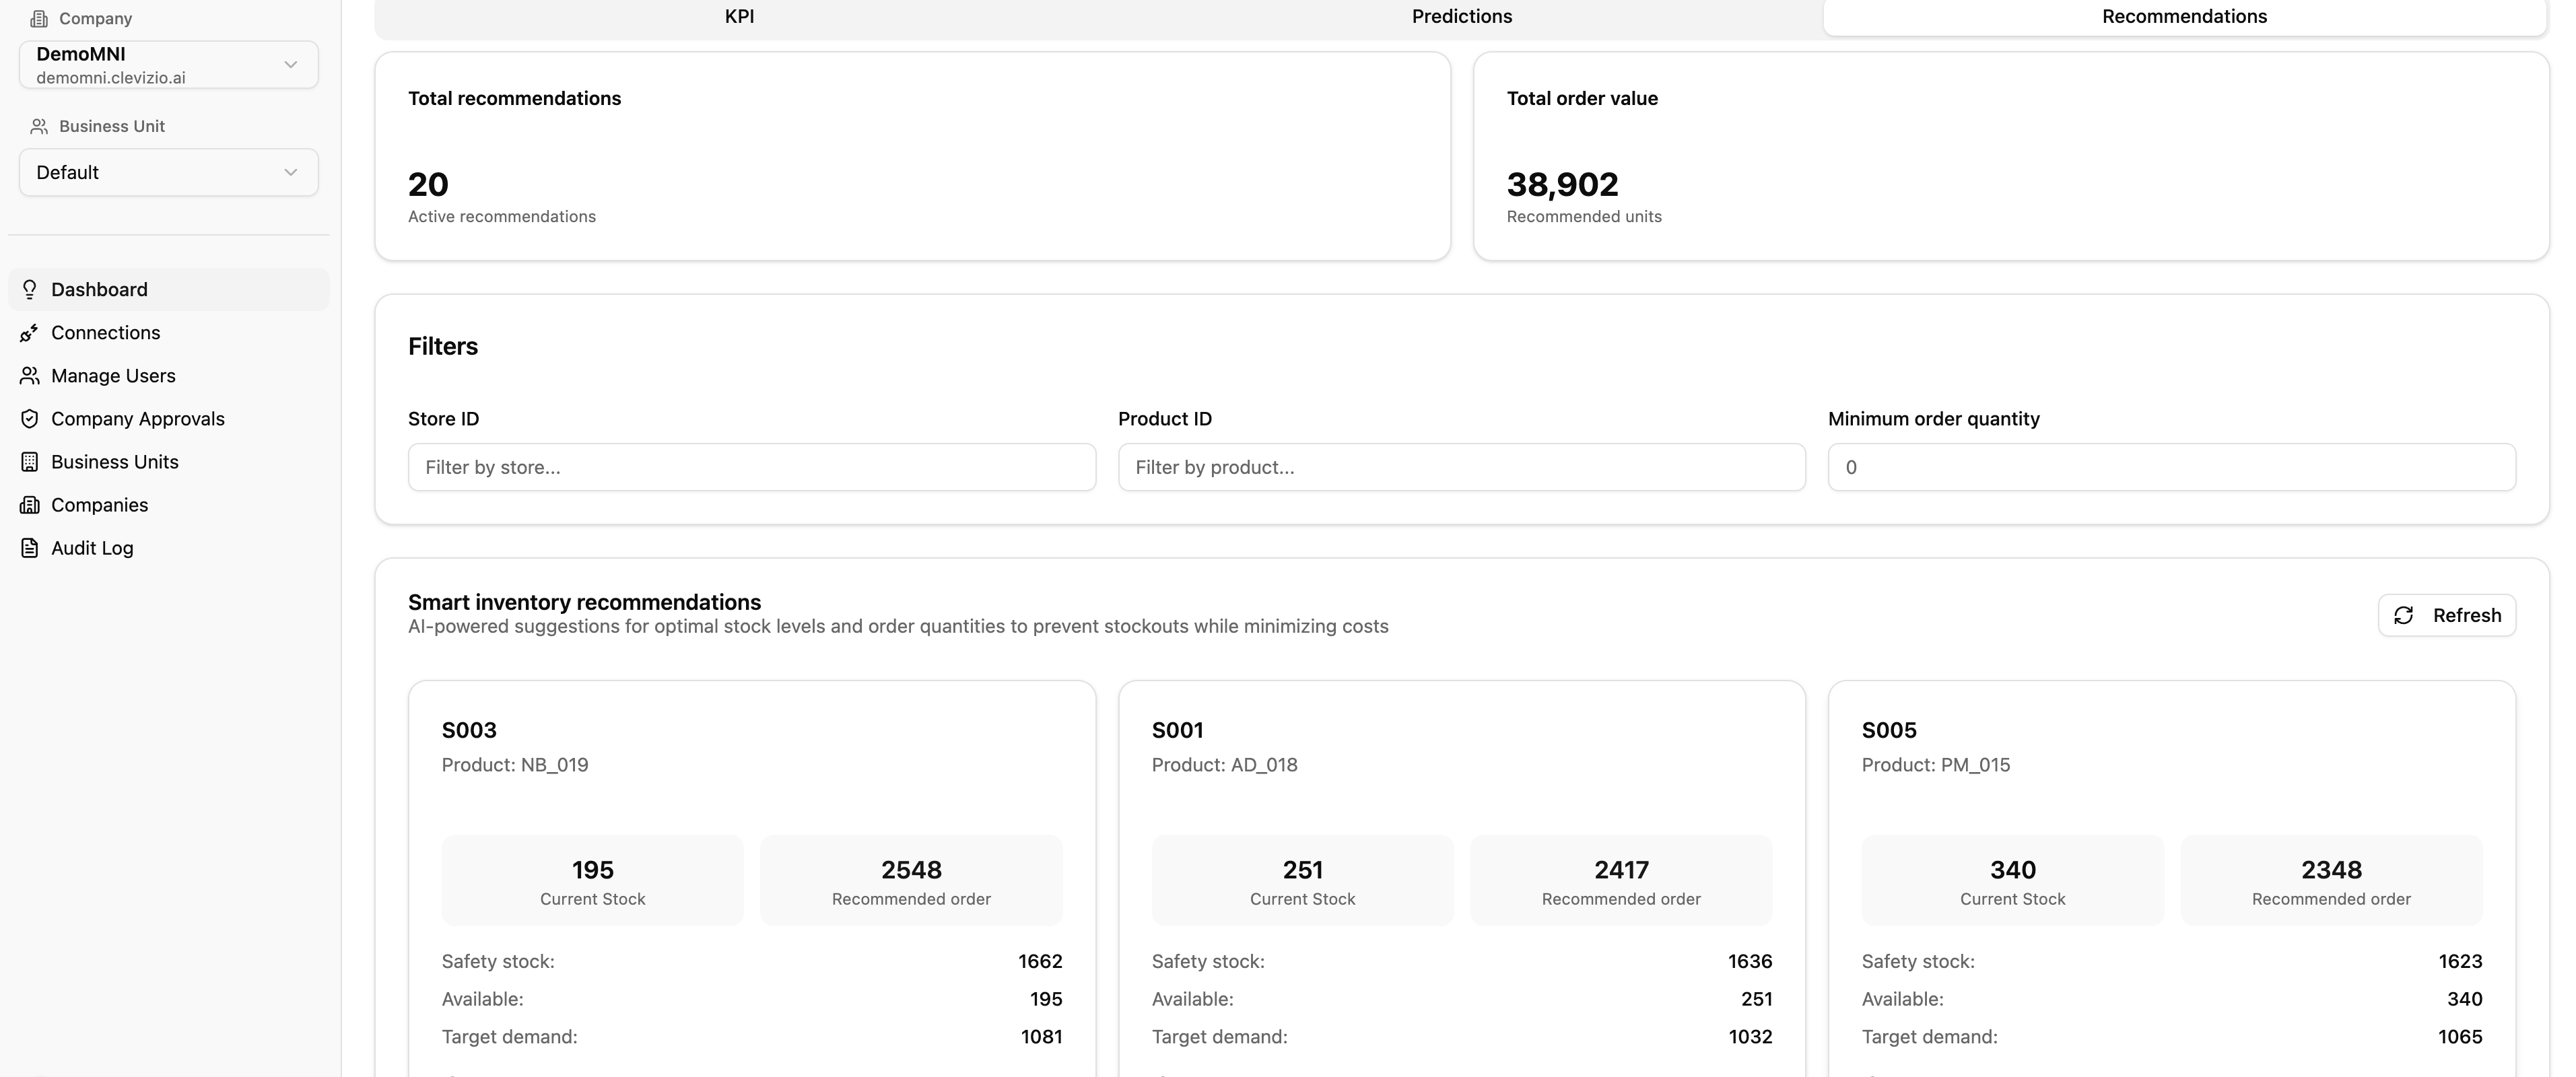Image resolution: width=2576 pixels, height=1077 pixels.
Task: Switch to the KPI tab
Action: (739, 17)
